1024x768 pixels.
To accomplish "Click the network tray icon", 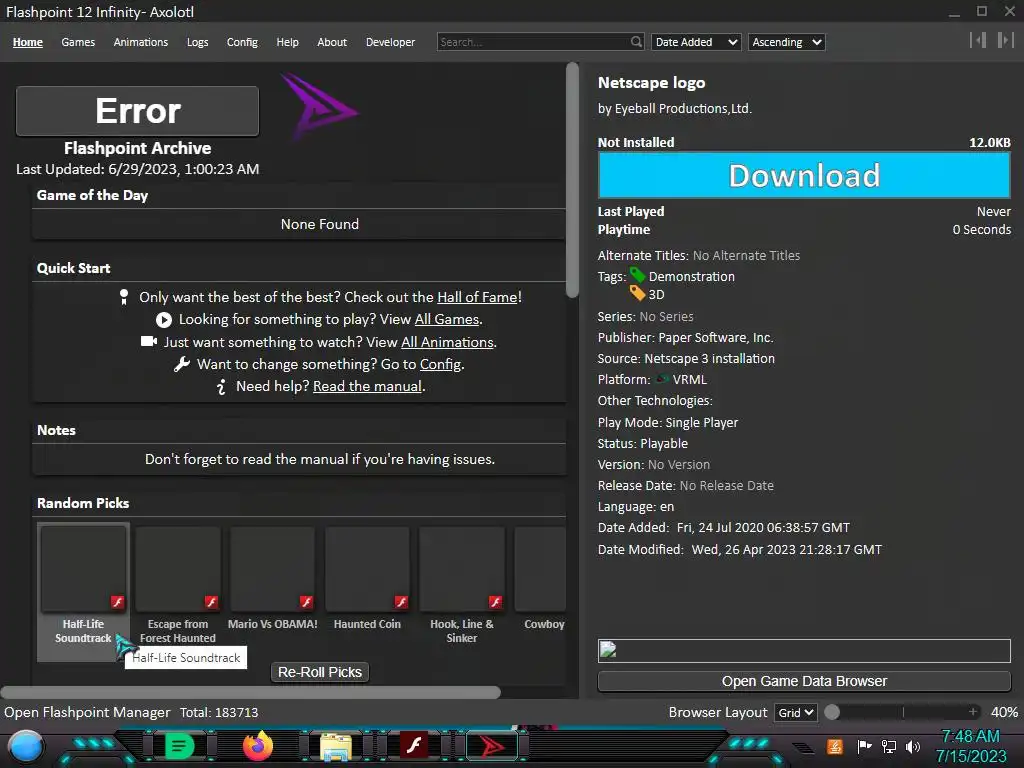I will click(x=889, y=746).
